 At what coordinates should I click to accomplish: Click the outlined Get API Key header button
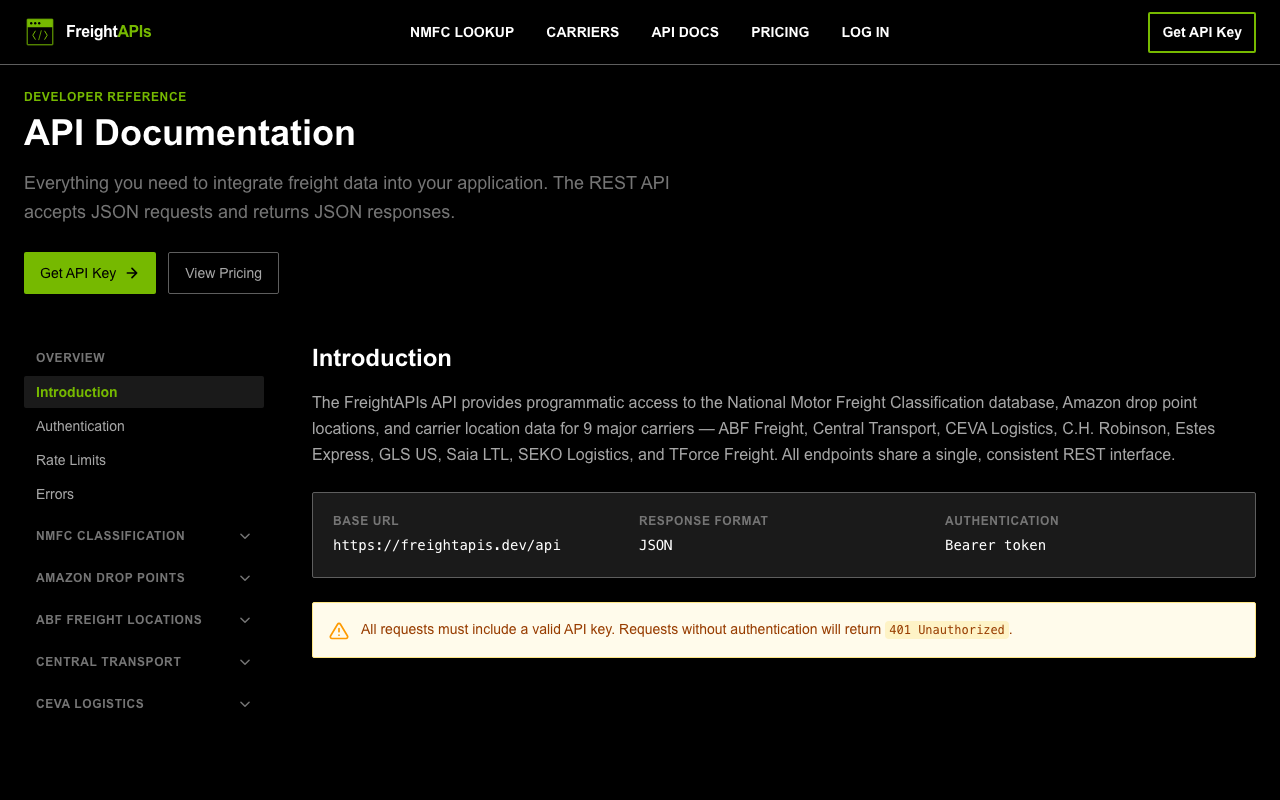point(1202,32)
